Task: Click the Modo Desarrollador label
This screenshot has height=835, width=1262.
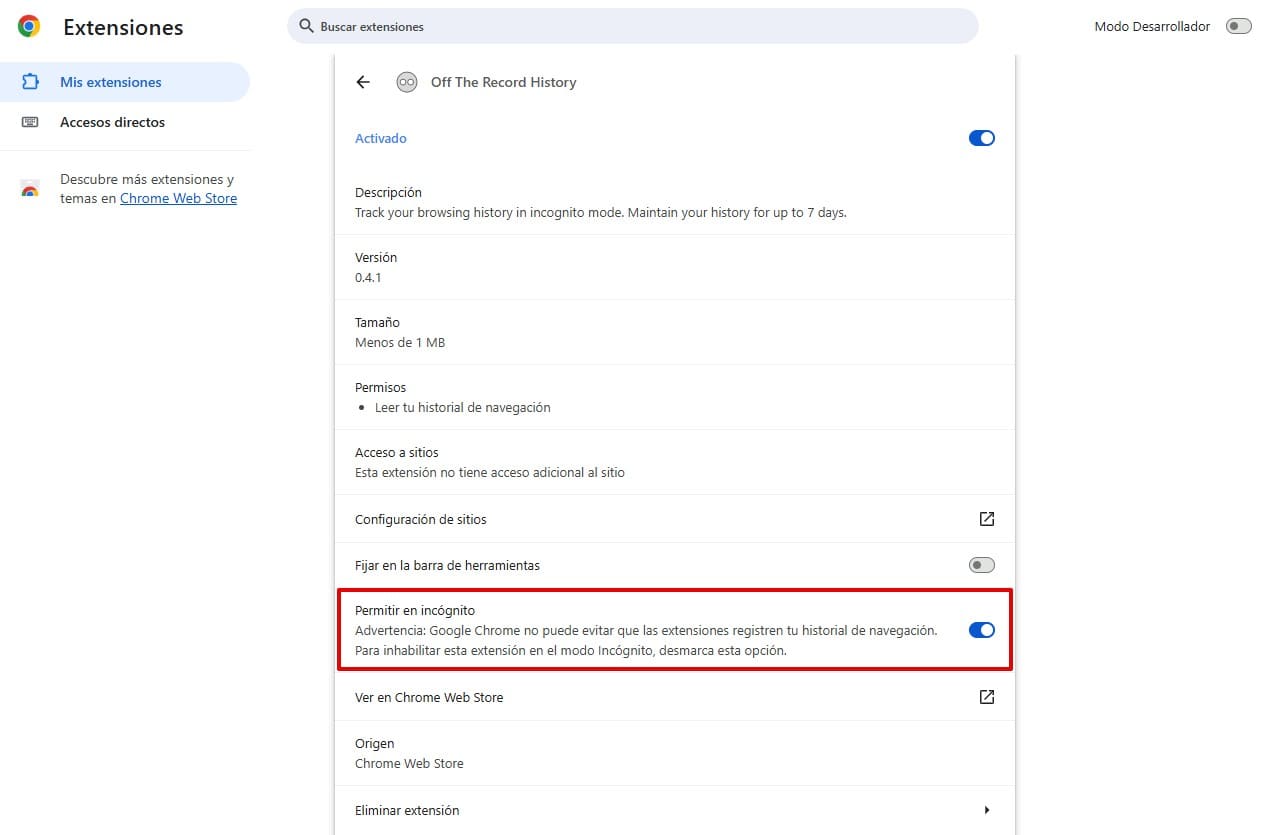Action: click(x=1152, y=27)
